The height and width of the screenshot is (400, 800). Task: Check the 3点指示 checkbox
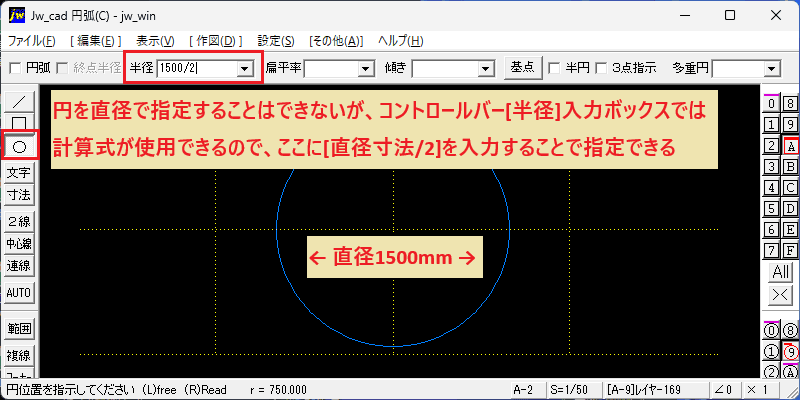coord(602,68)
